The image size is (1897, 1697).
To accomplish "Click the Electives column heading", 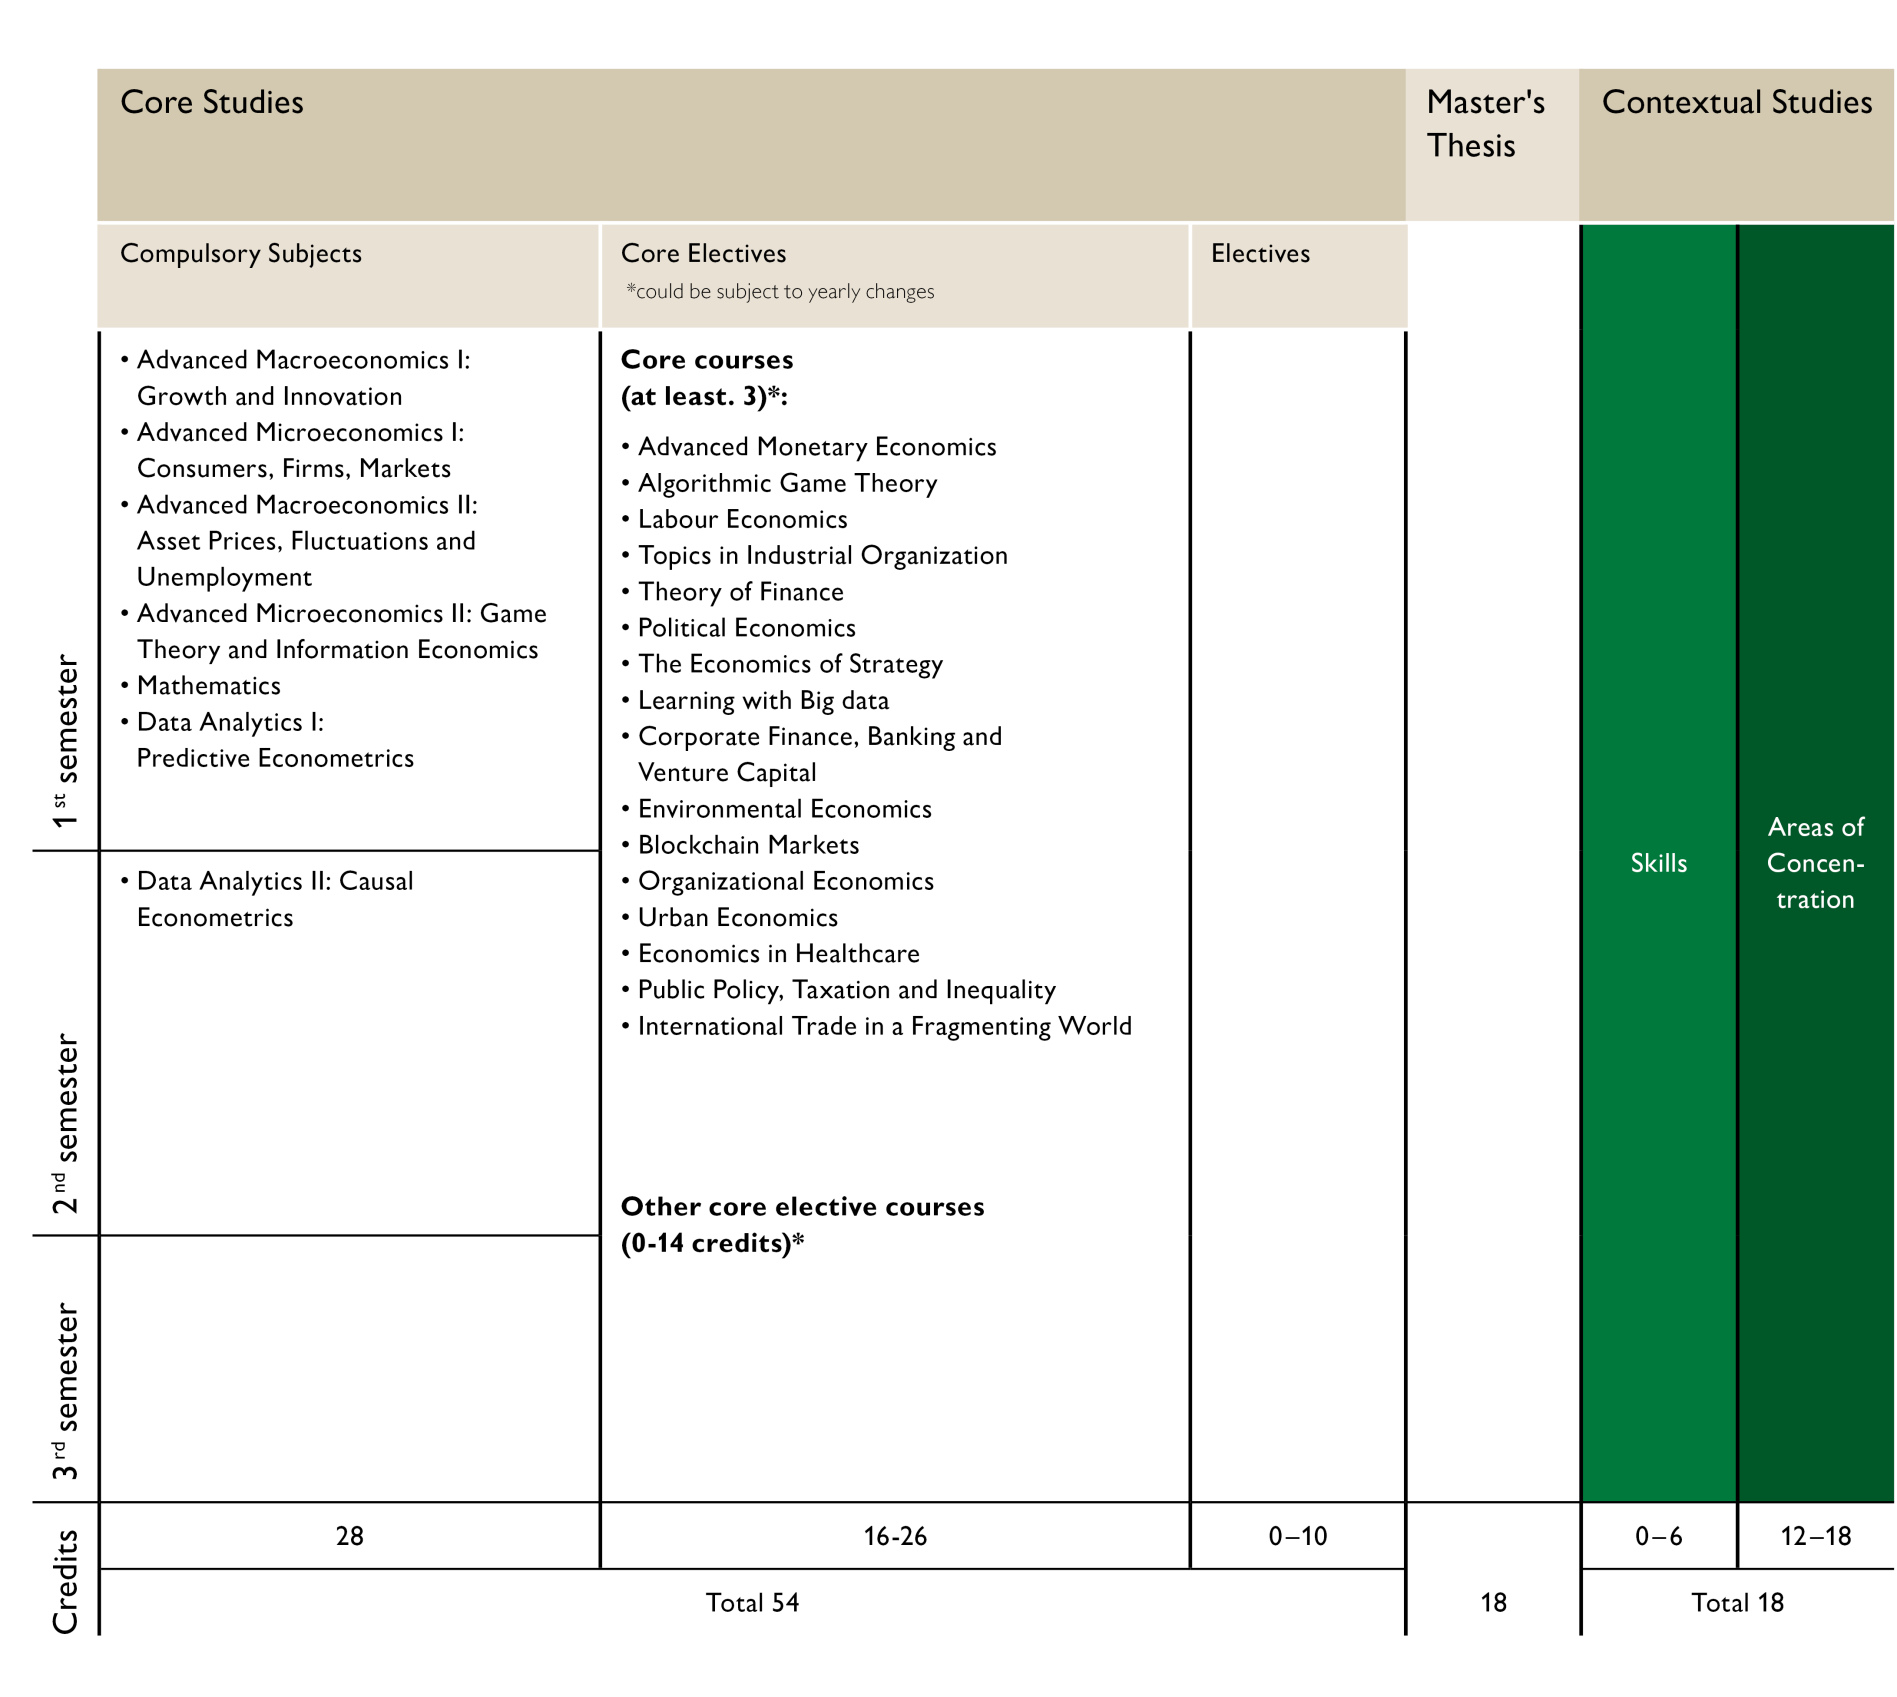I will click(x=1260, y=254).
